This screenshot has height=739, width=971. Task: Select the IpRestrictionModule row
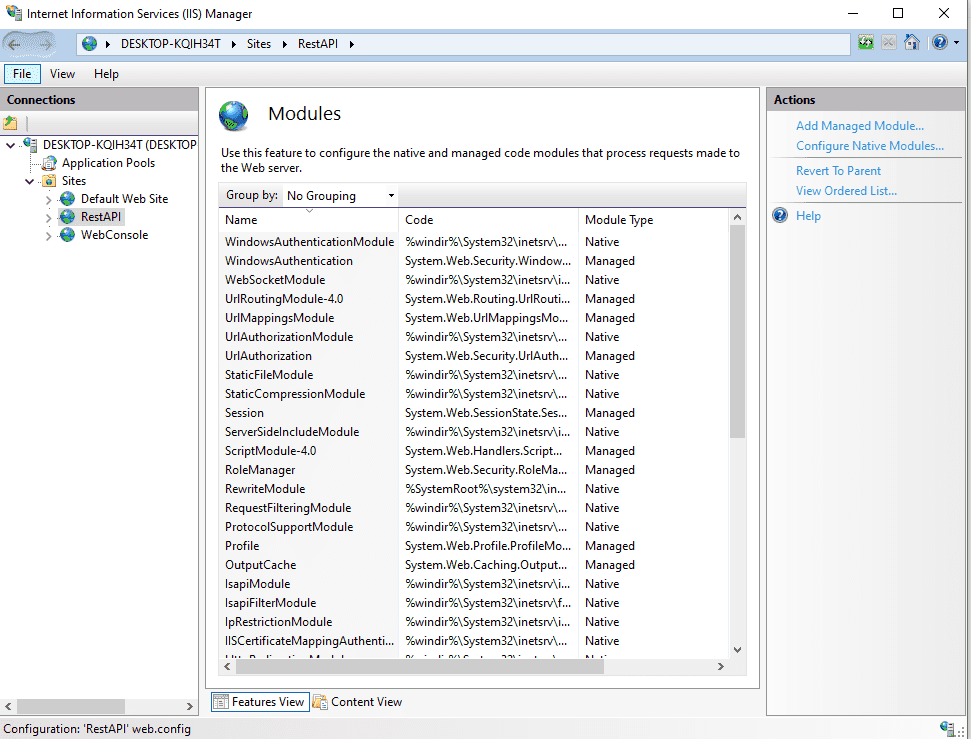click(x=474, y=622)
